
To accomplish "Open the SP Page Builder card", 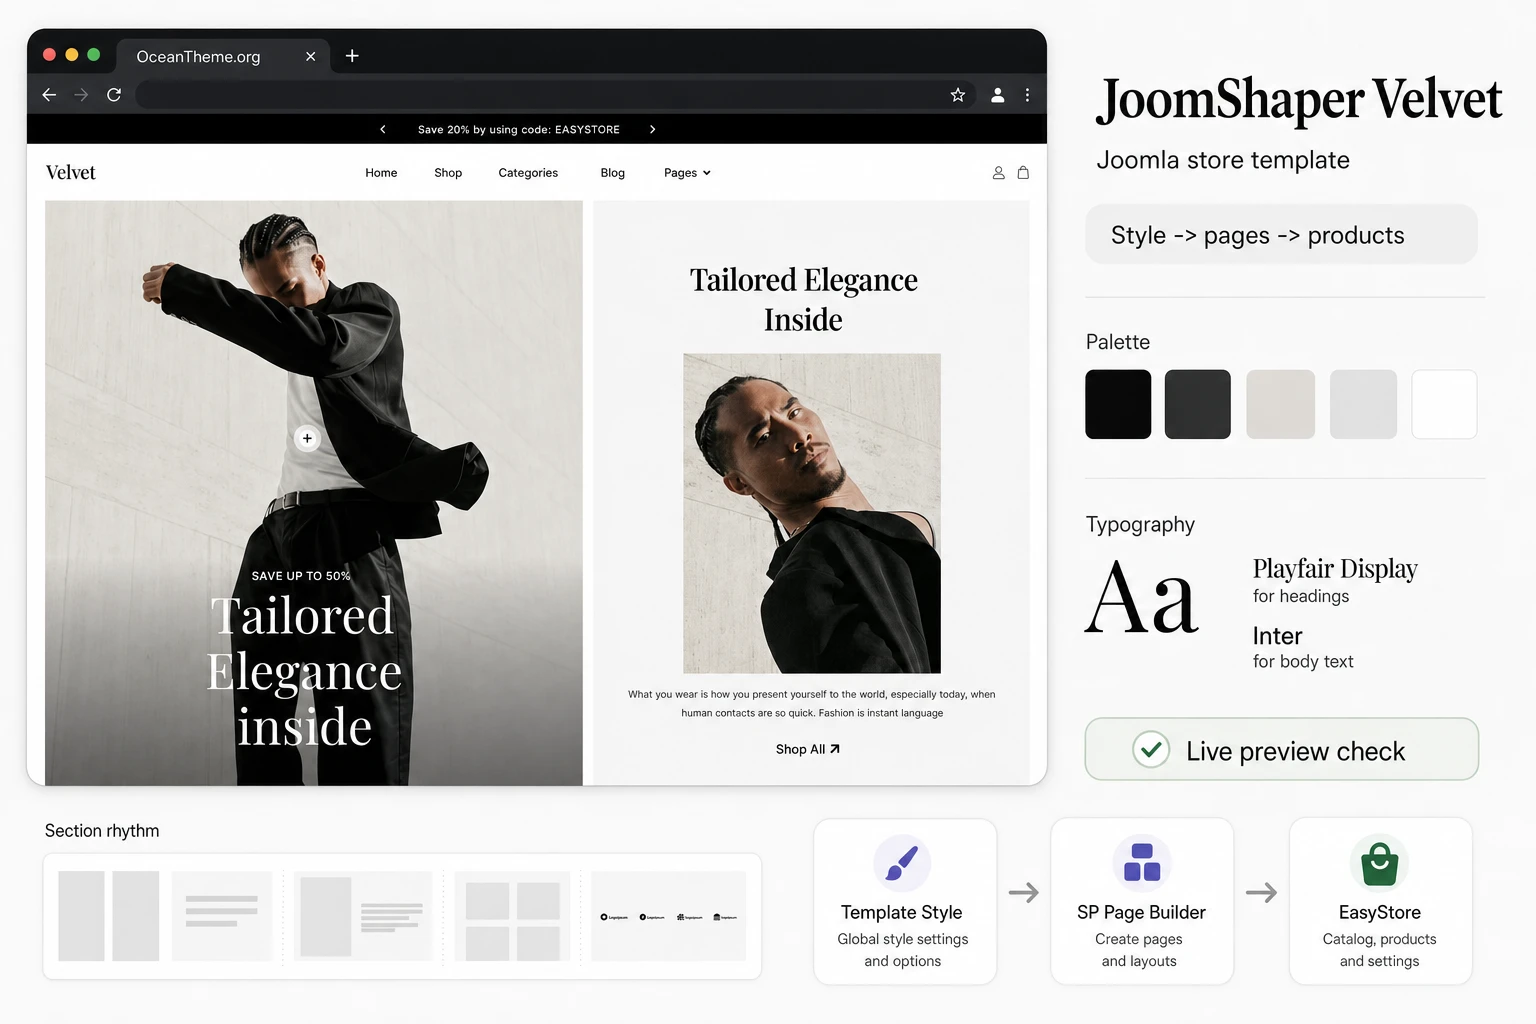I will click(1142, 901).
